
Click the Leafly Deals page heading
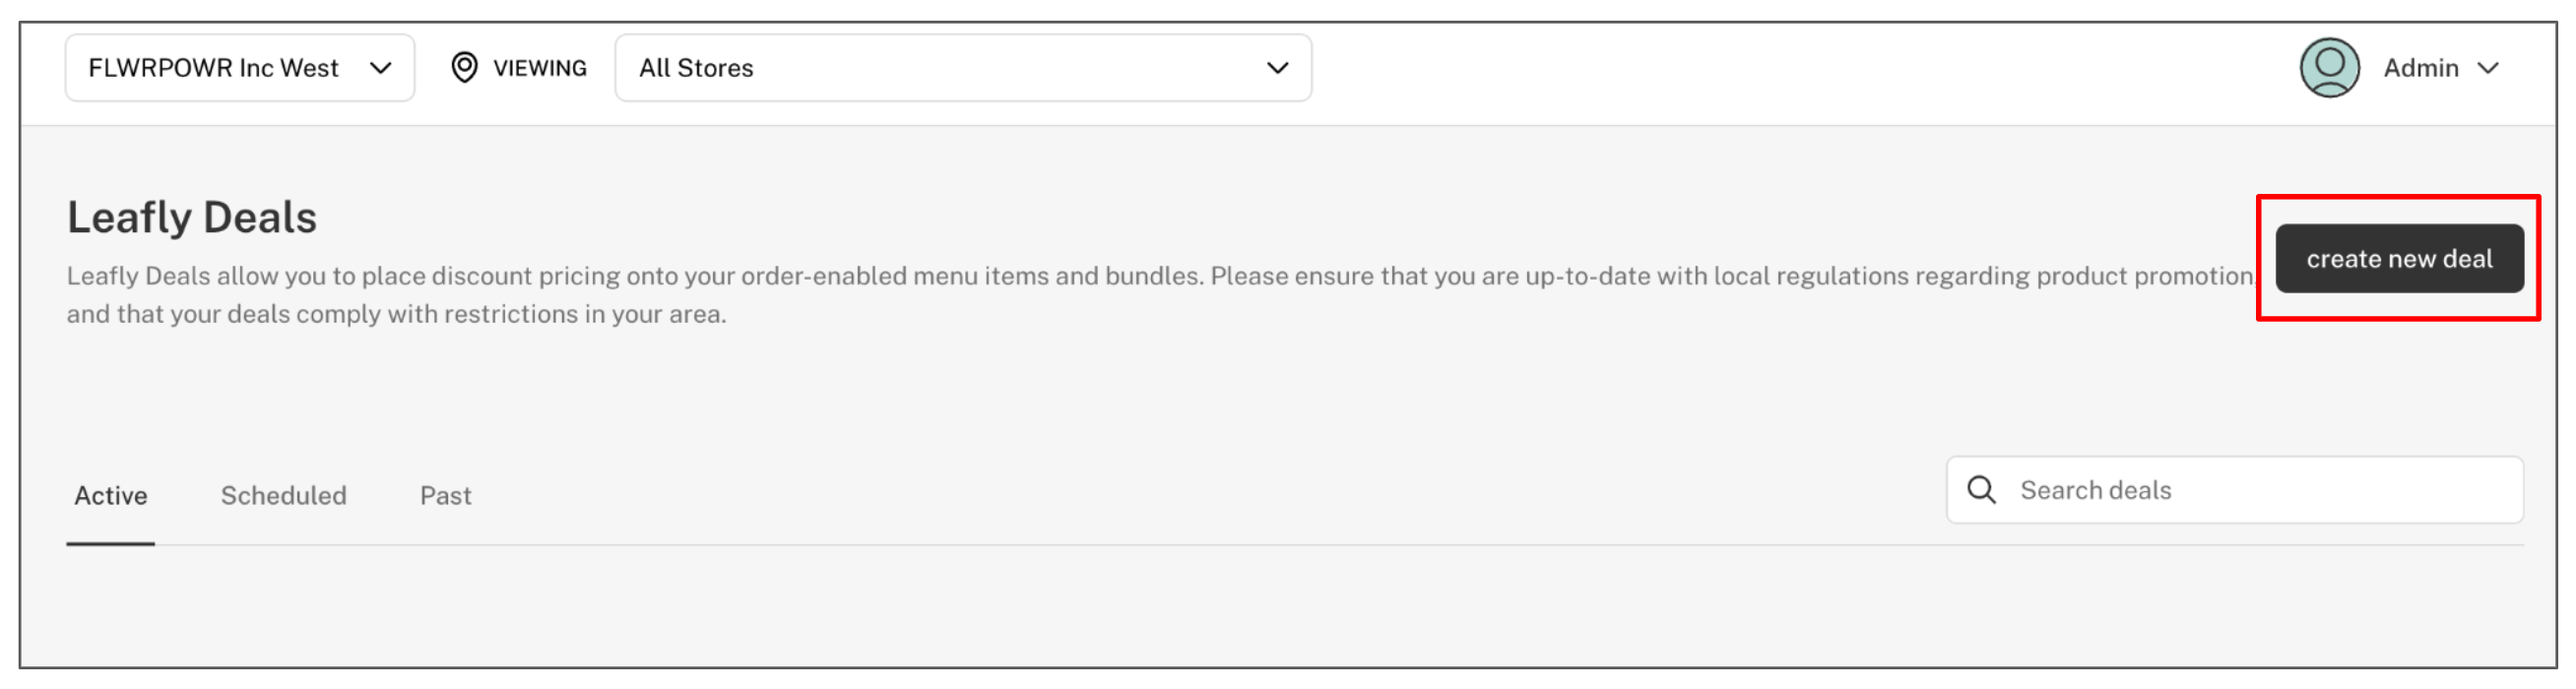click(x=192, y=218)
